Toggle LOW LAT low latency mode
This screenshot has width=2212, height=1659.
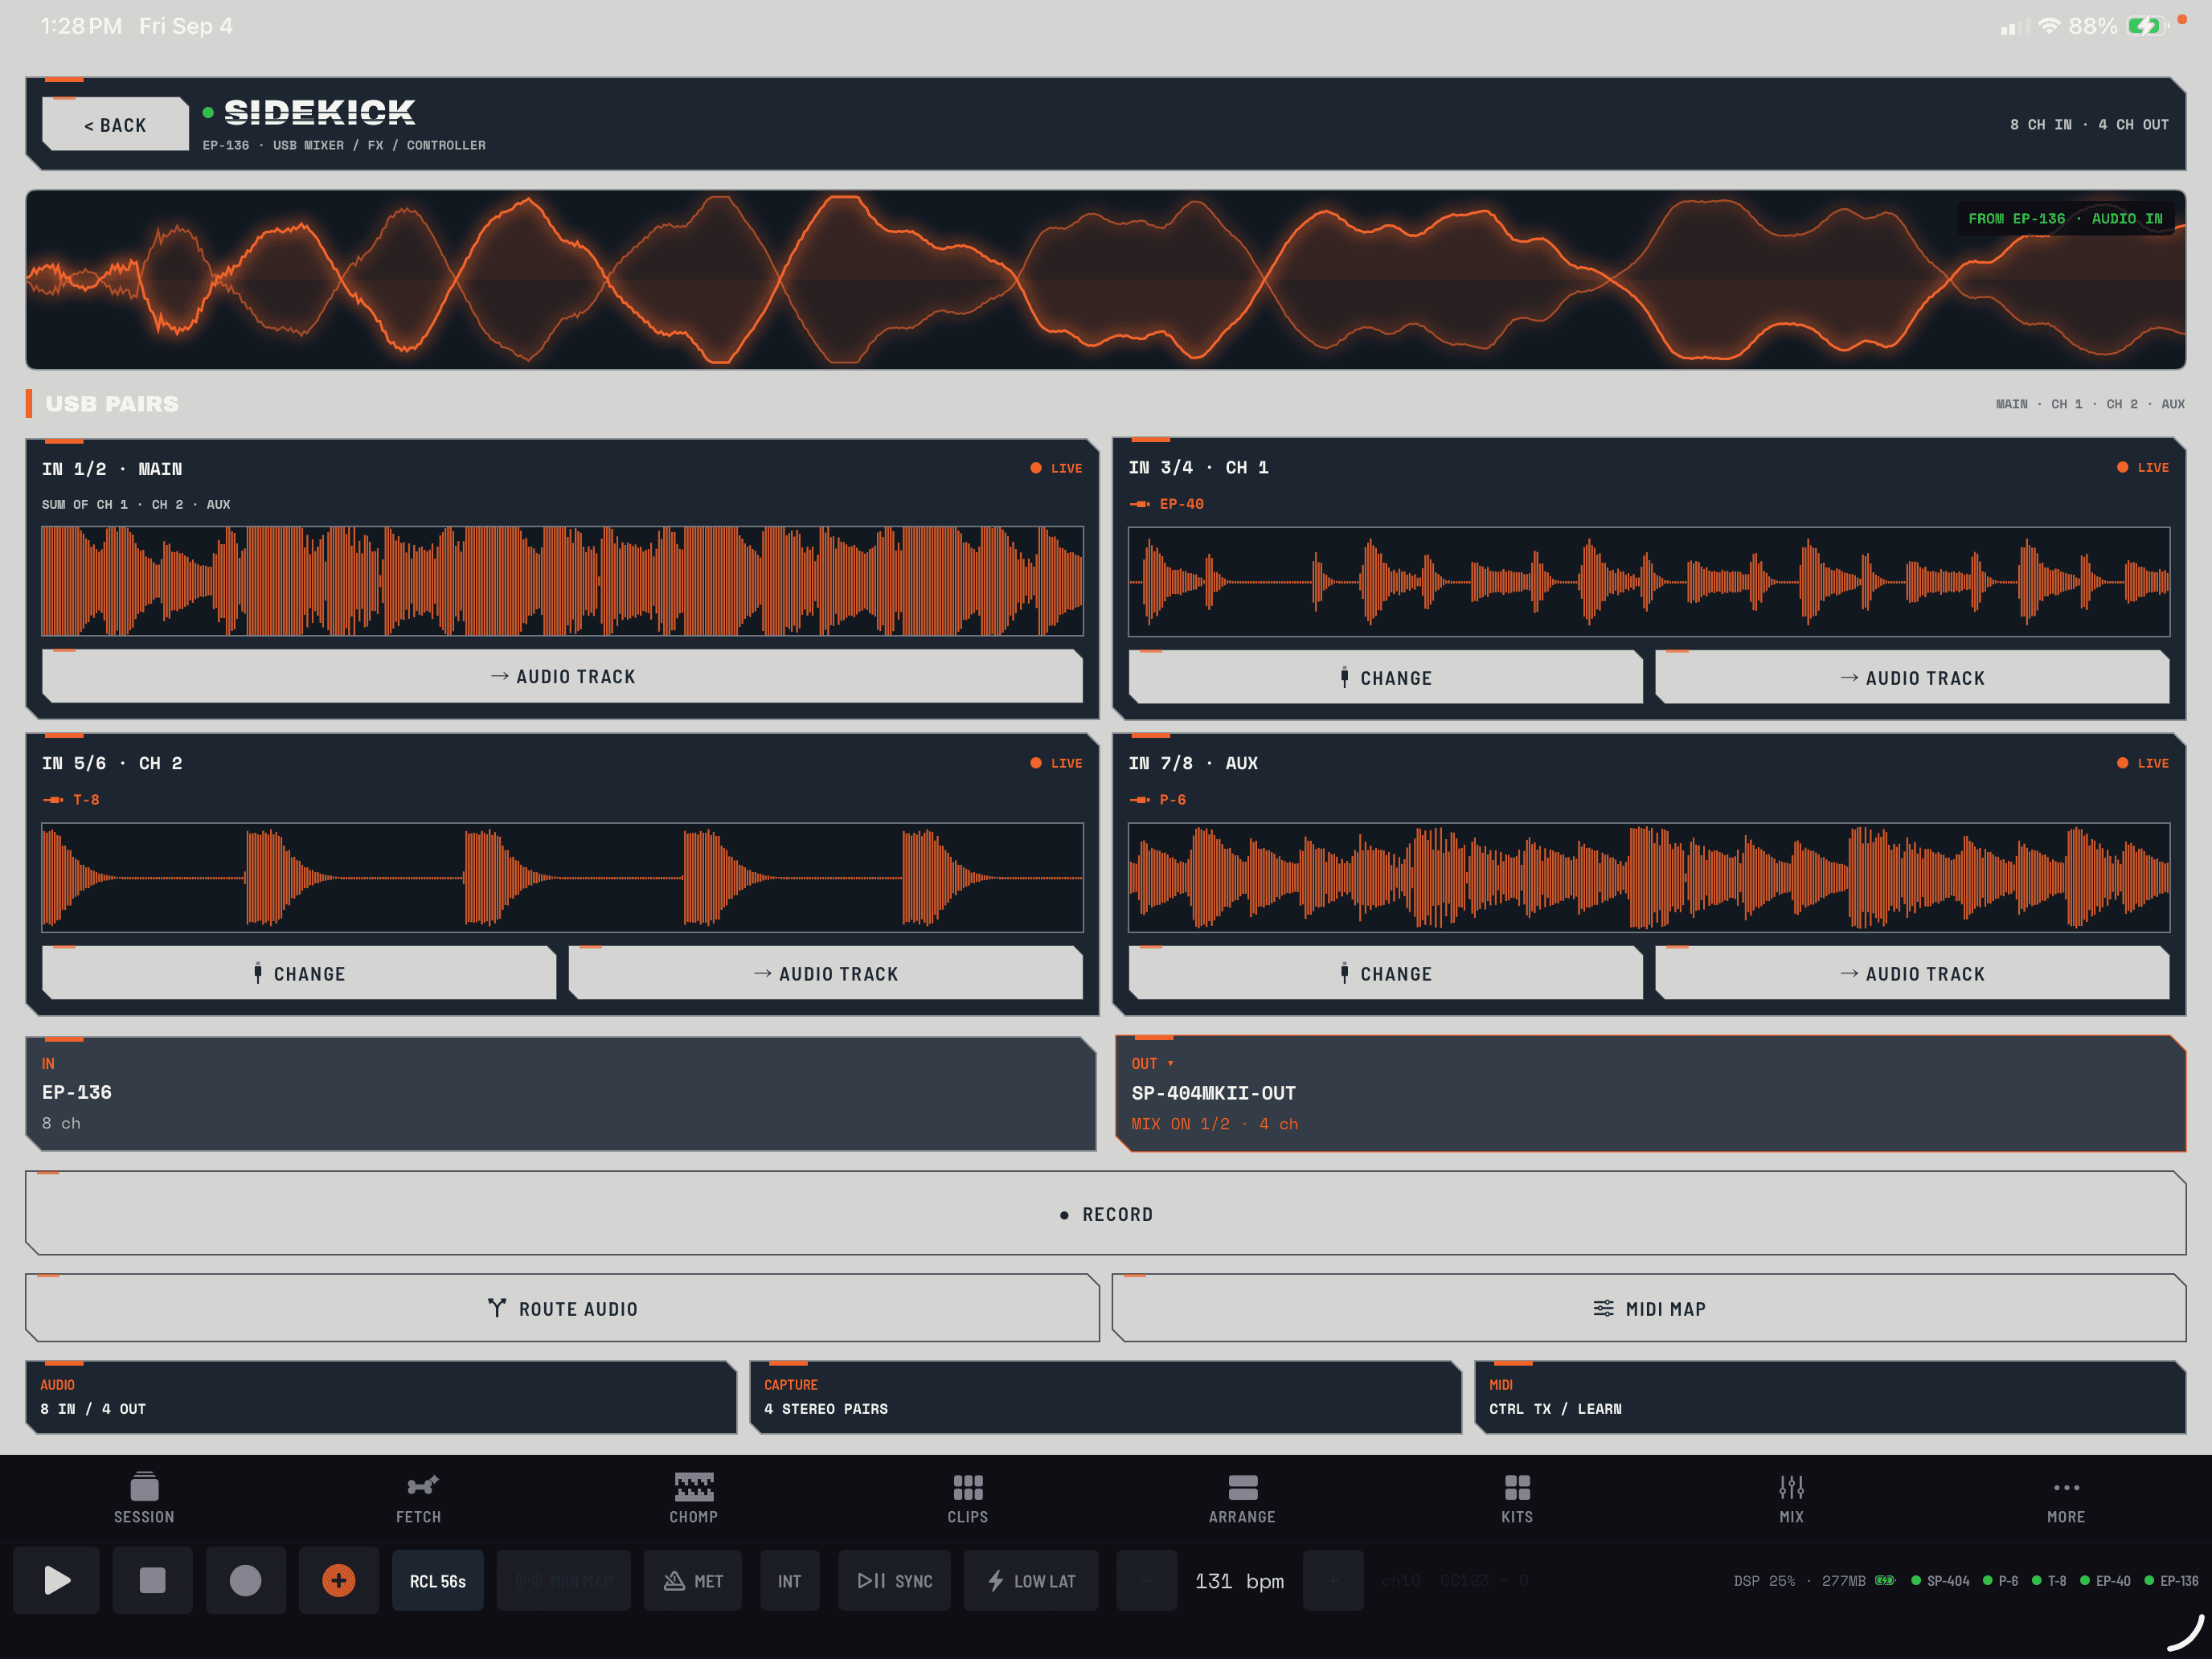click(1031, 1581)
